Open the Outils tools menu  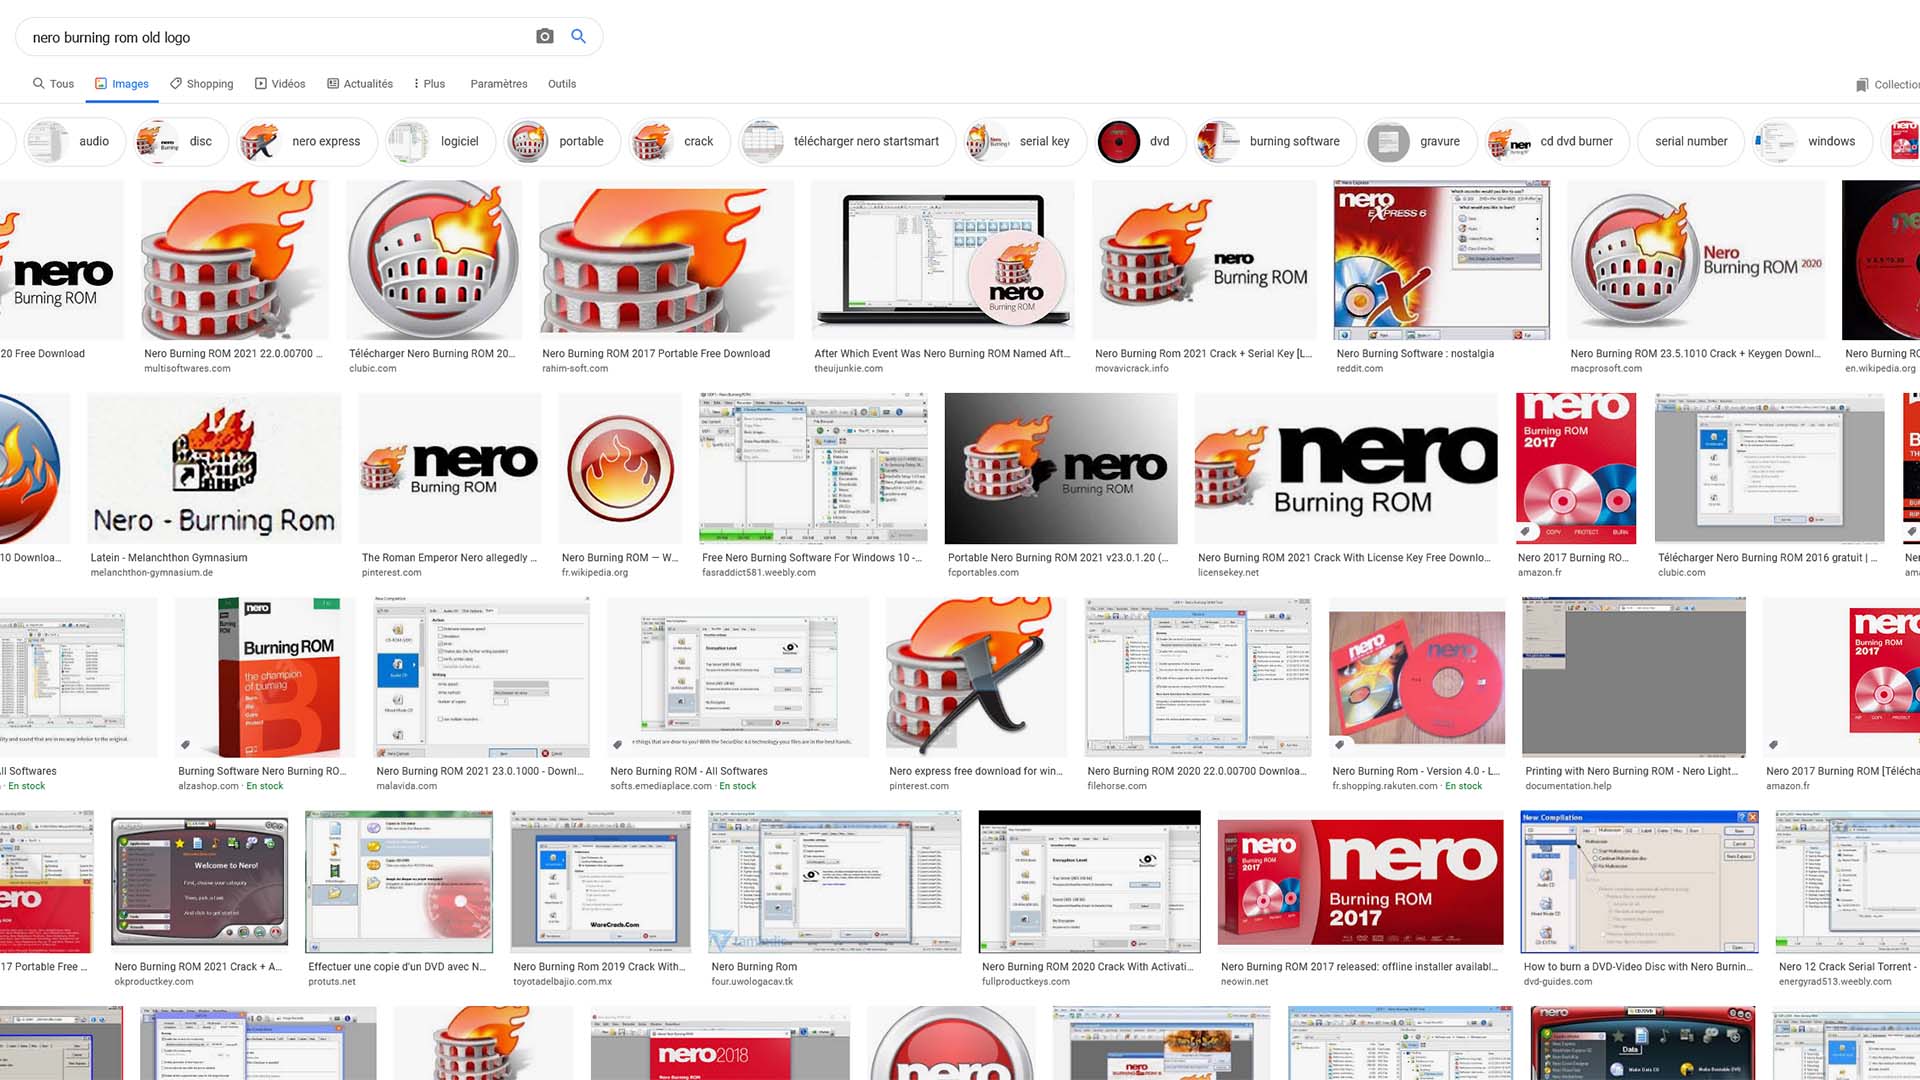click(562, 84)
